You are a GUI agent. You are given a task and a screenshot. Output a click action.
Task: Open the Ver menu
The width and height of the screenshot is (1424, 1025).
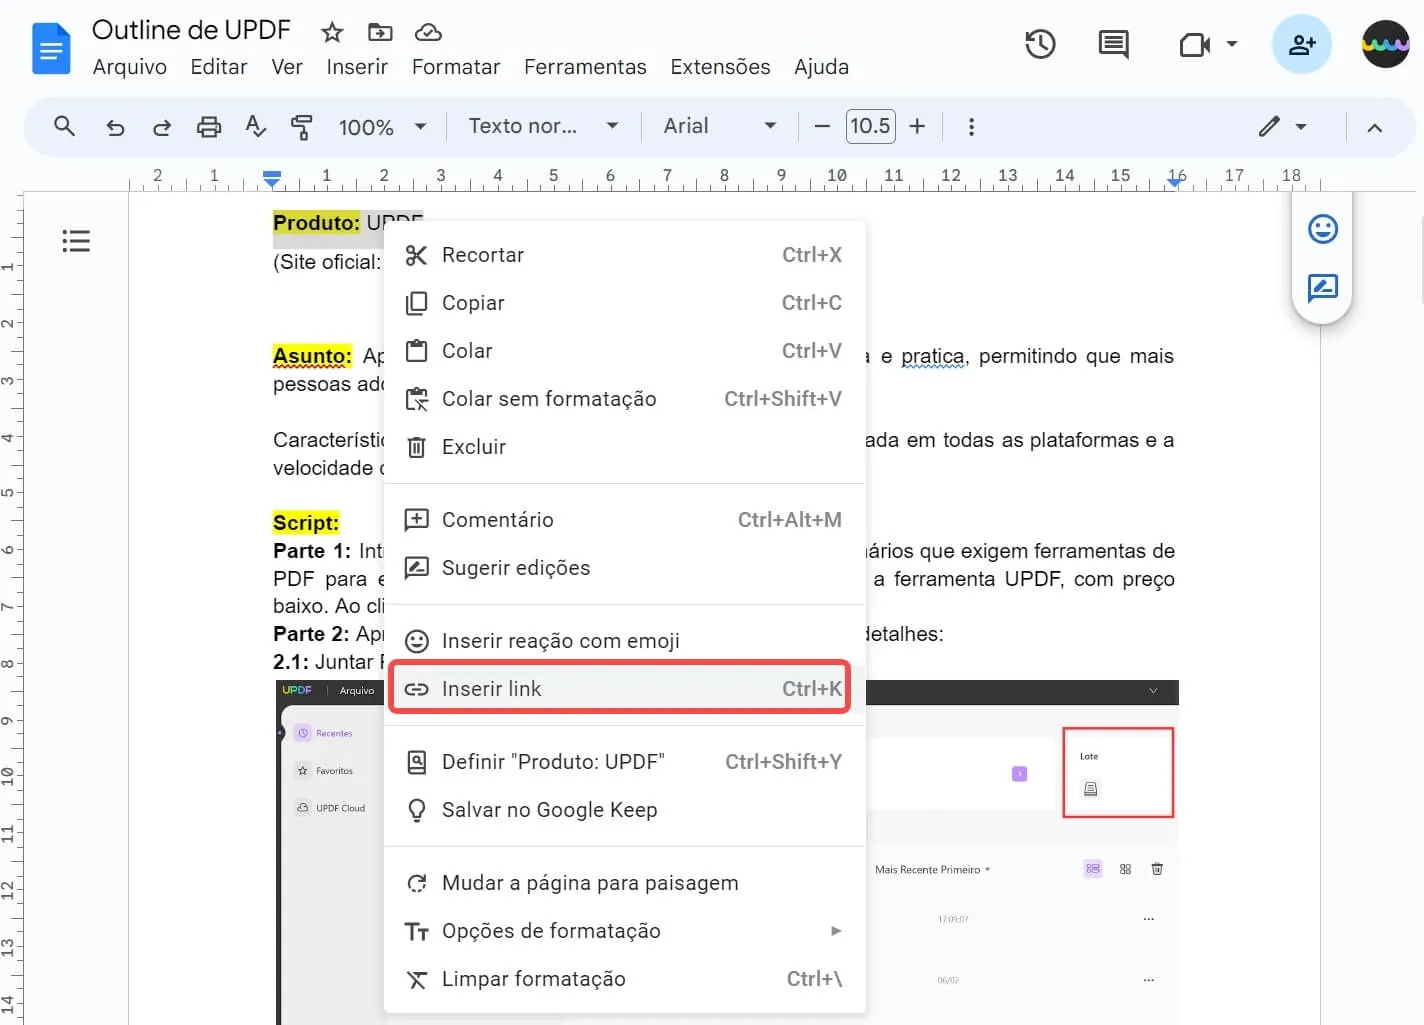coord(287,67)
